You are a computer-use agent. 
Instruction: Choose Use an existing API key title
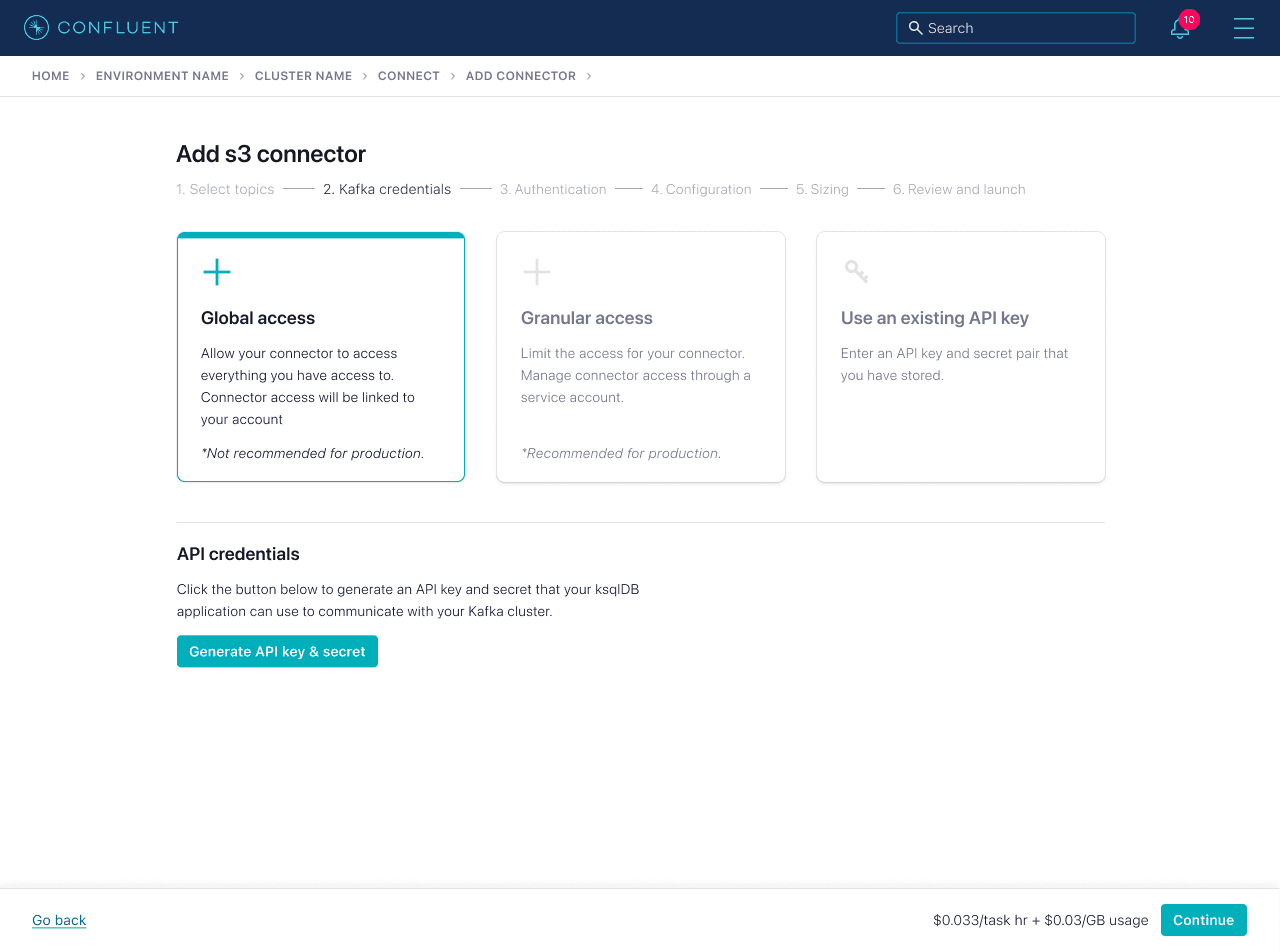click(x=935, y=318)
